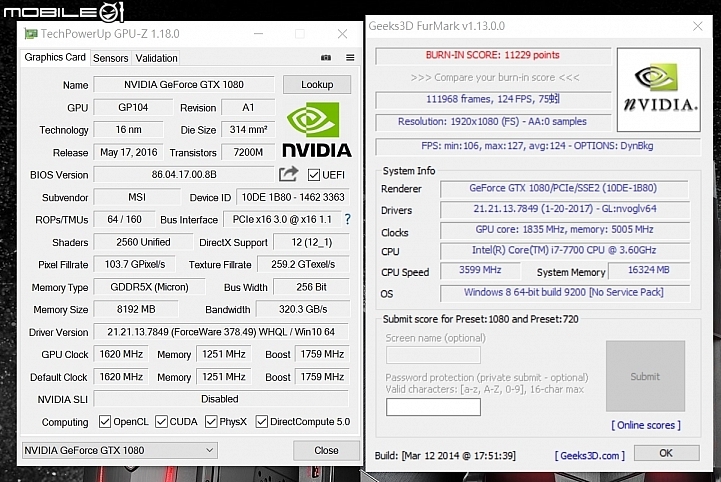Image resolution: width=721 pixels, height=482 pixels.
Task: Click the GDDR5X (Micron) memory type
Action: coord(149,287)
